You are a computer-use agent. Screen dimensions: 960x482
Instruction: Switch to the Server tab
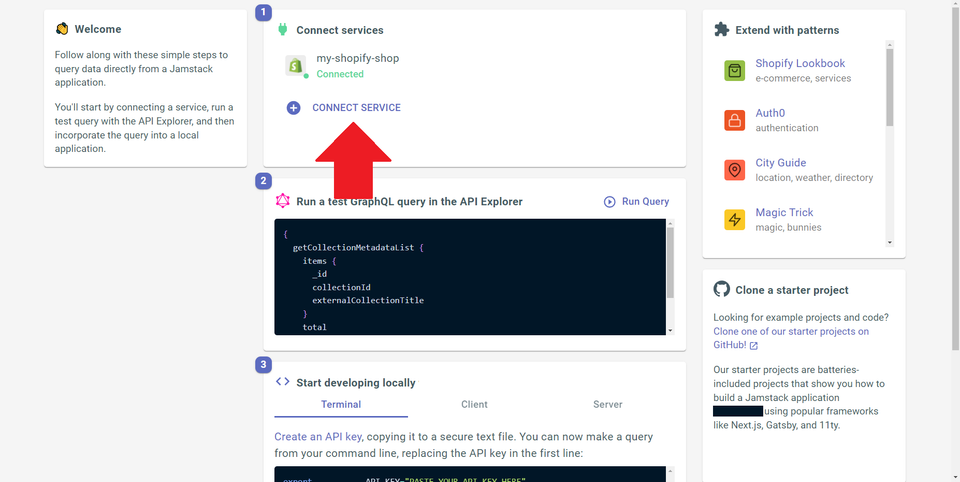[x=607, y=405]
